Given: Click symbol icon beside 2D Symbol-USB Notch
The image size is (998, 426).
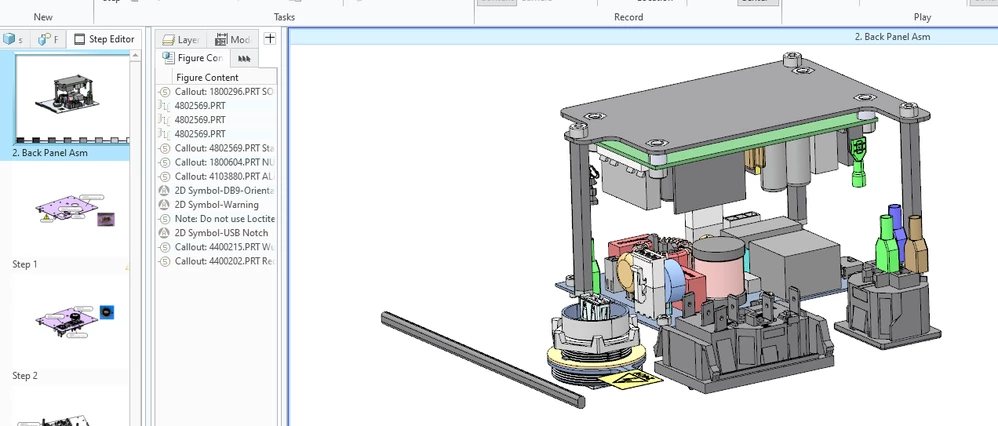Looking at the screenshot, I should pyautogui.click(x=164, y=232).
